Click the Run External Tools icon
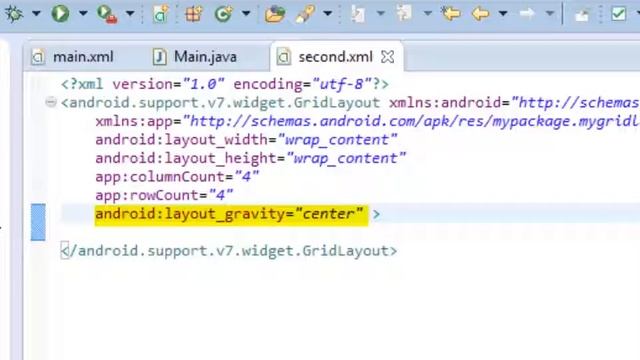The image size is (640, 360). coord(107,14)
